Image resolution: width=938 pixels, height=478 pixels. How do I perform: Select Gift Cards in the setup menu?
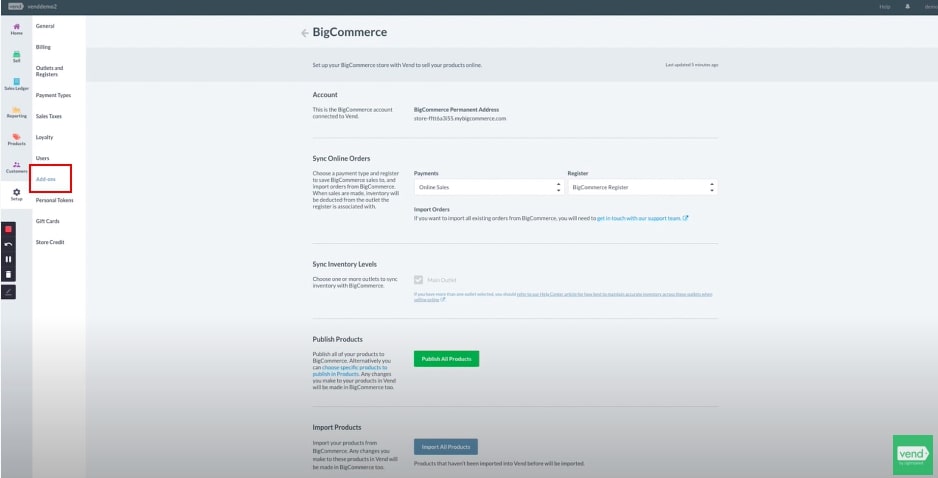(48, 221)
